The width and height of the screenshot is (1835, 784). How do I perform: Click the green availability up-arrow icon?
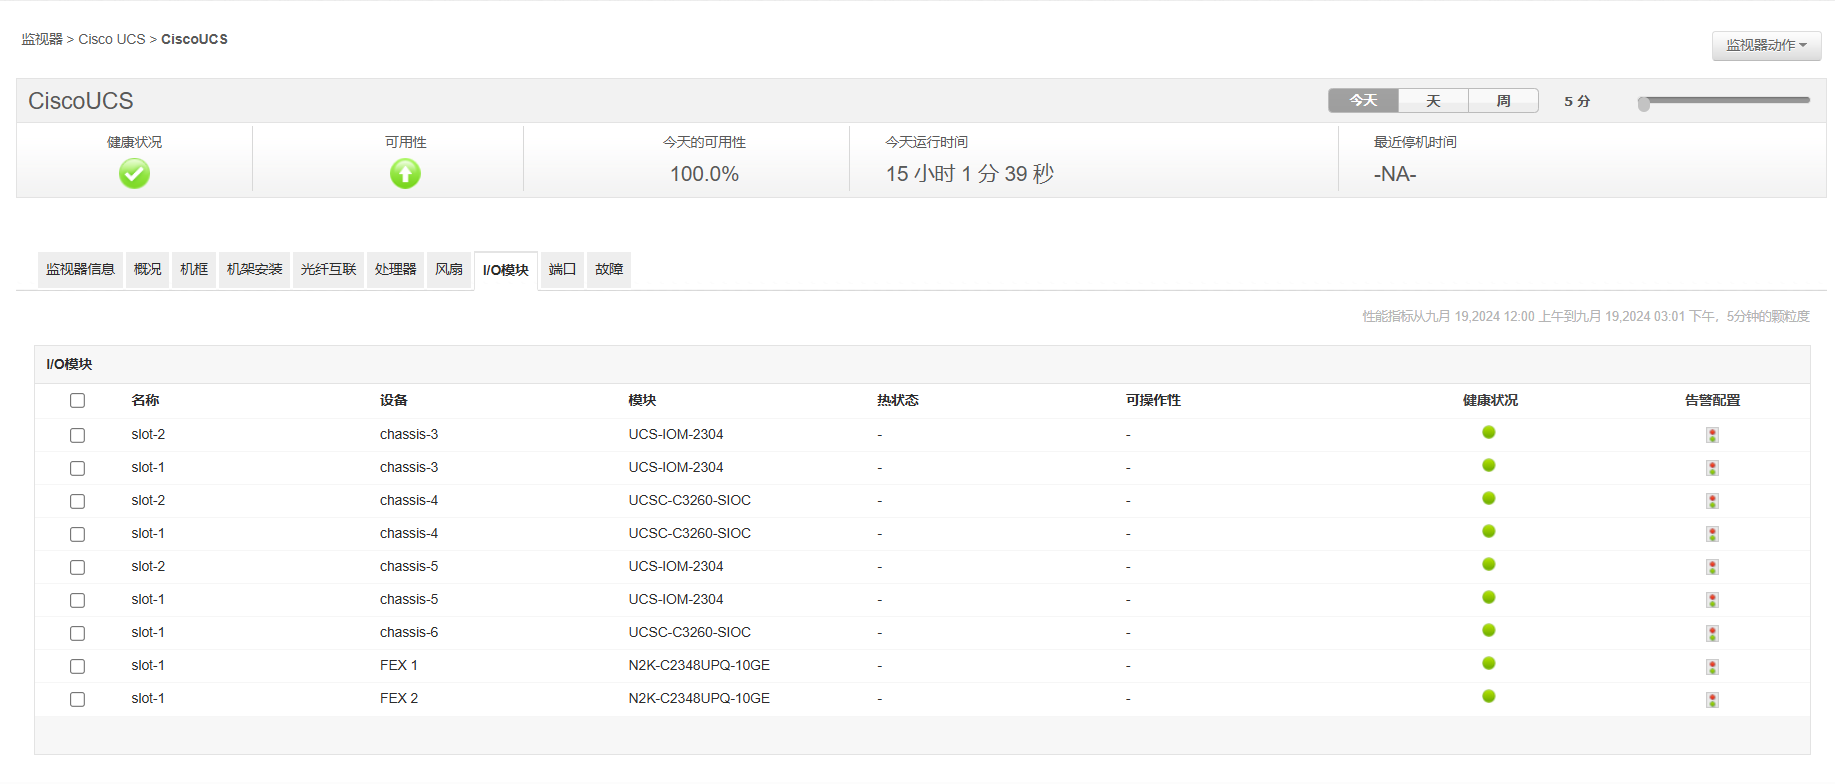[405, 174]
